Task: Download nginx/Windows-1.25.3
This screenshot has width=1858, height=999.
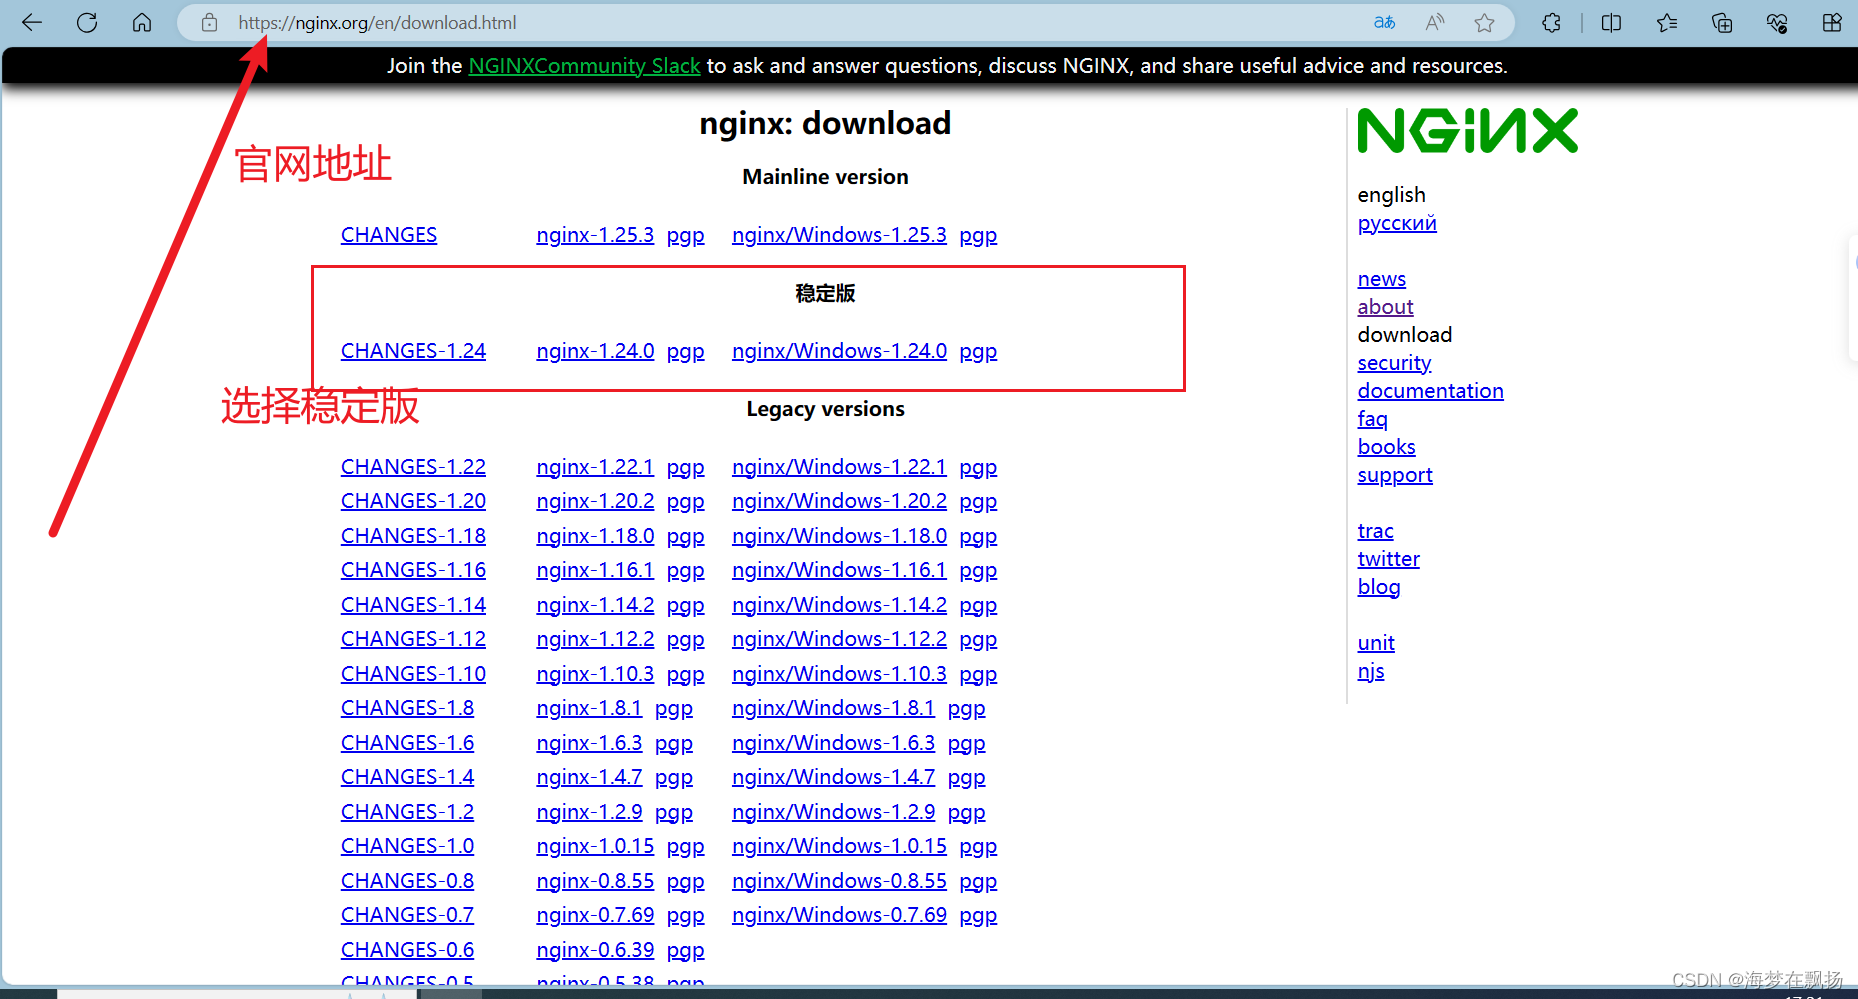Action: (x=839, y=235)
